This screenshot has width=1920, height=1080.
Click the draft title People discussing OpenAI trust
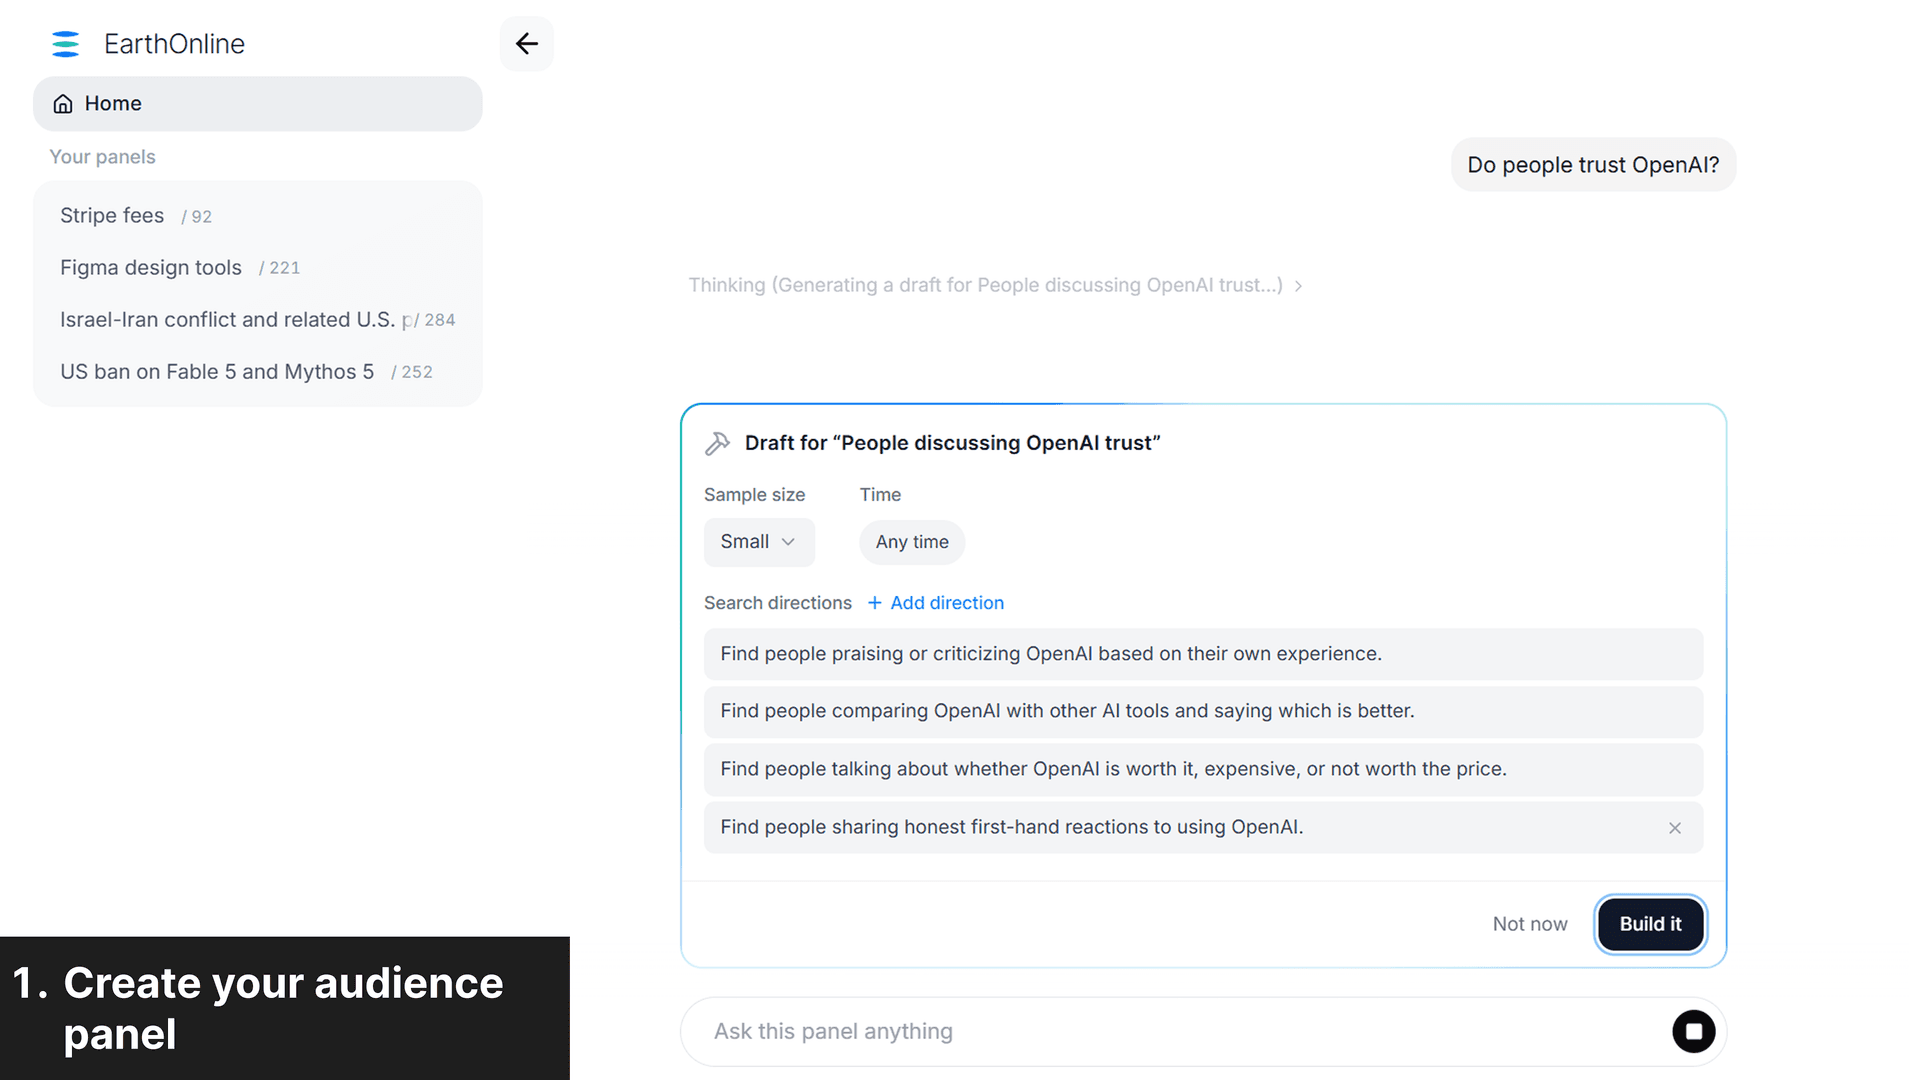[x=952, y=443]
